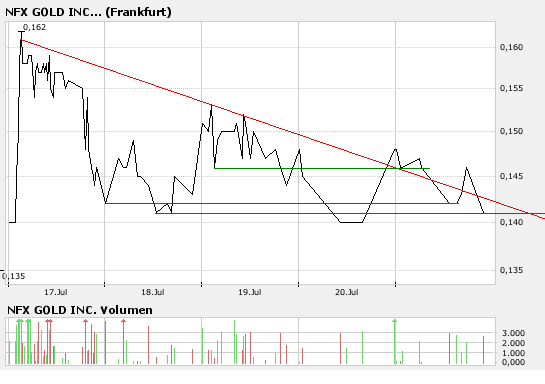Click the 19.Jul date label
The height and width of the screenshot is (384, 545).
[x=250, y=292]
